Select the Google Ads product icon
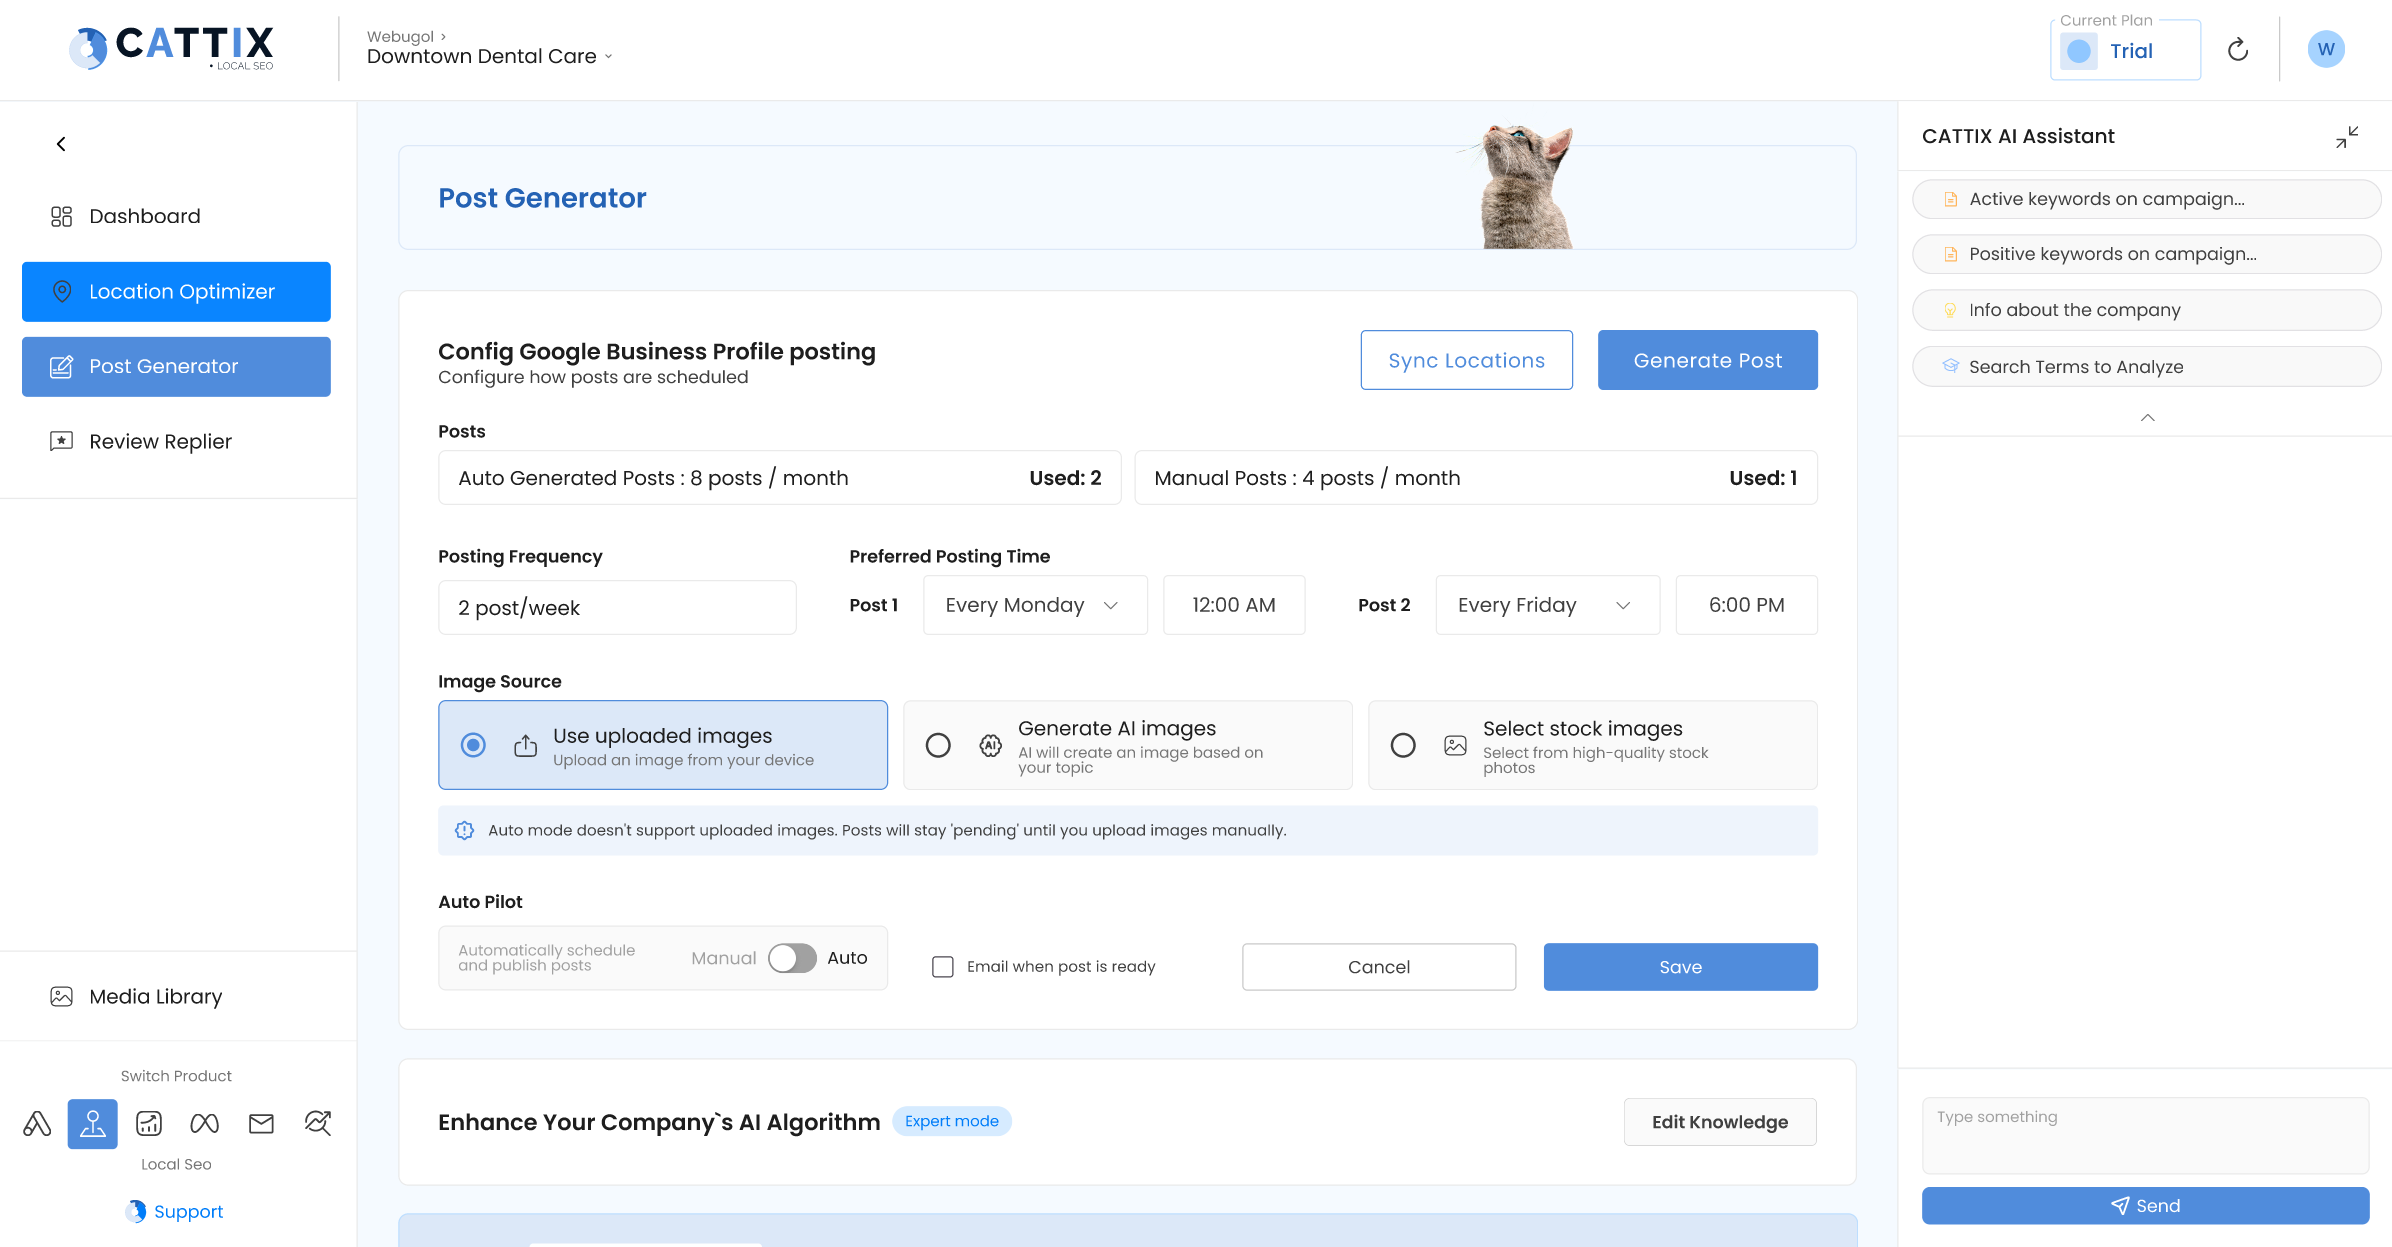The width and height of the screenshot is (2392, 1247). (37, 1123)
